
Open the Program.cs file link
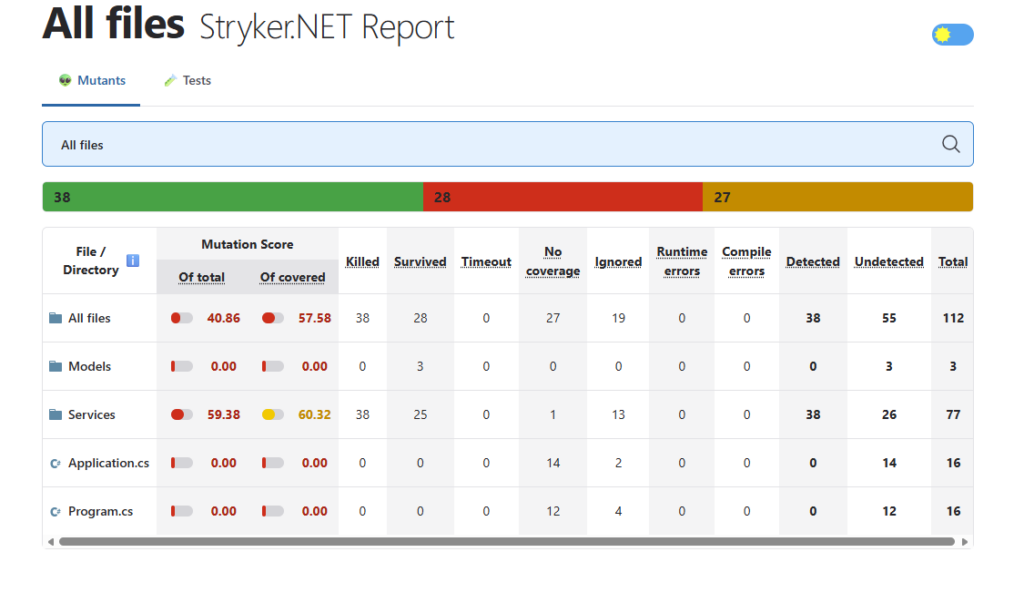(100, 512)
